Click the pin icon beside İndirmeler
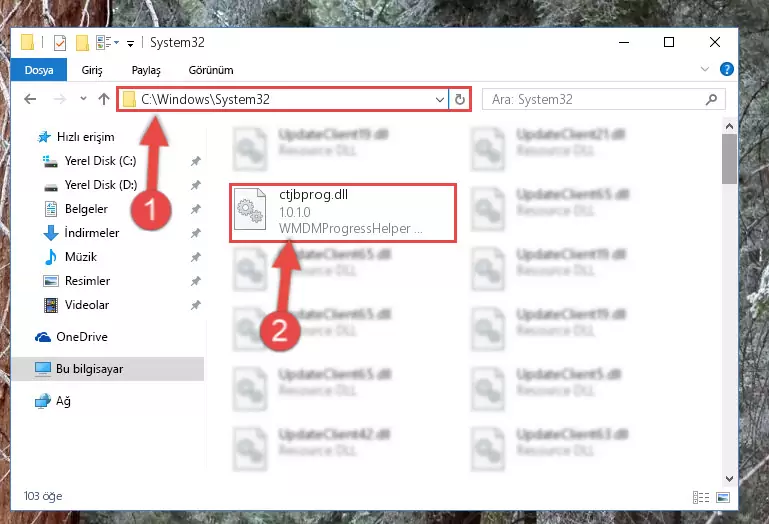 (196, 233)
